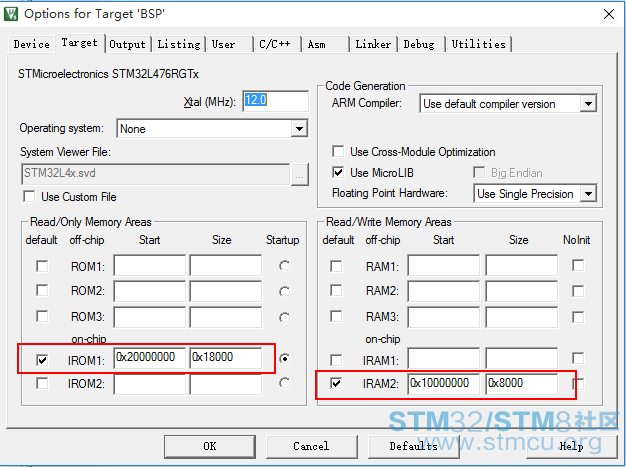This screenshot has width=626, height=467.
Task: Open the Utilities tab
Action: tap(478, 44)
